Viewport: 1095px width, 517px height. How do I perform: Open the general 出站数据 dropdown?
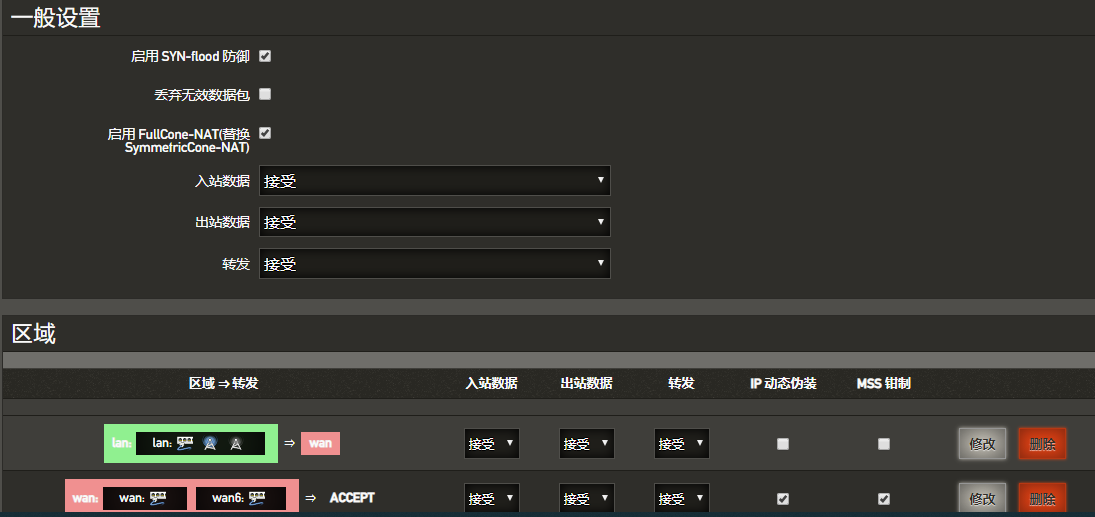[434, 222]
